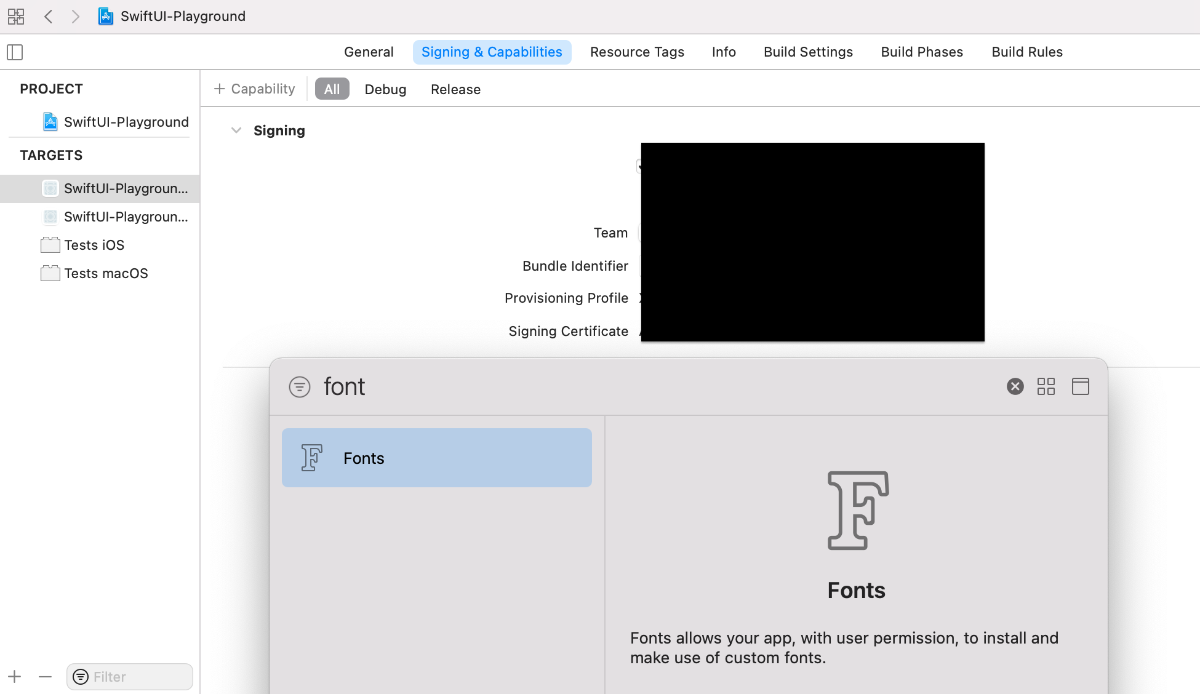Click the PROJECT section header
The image size is (1200, 694).
point(52,89)
